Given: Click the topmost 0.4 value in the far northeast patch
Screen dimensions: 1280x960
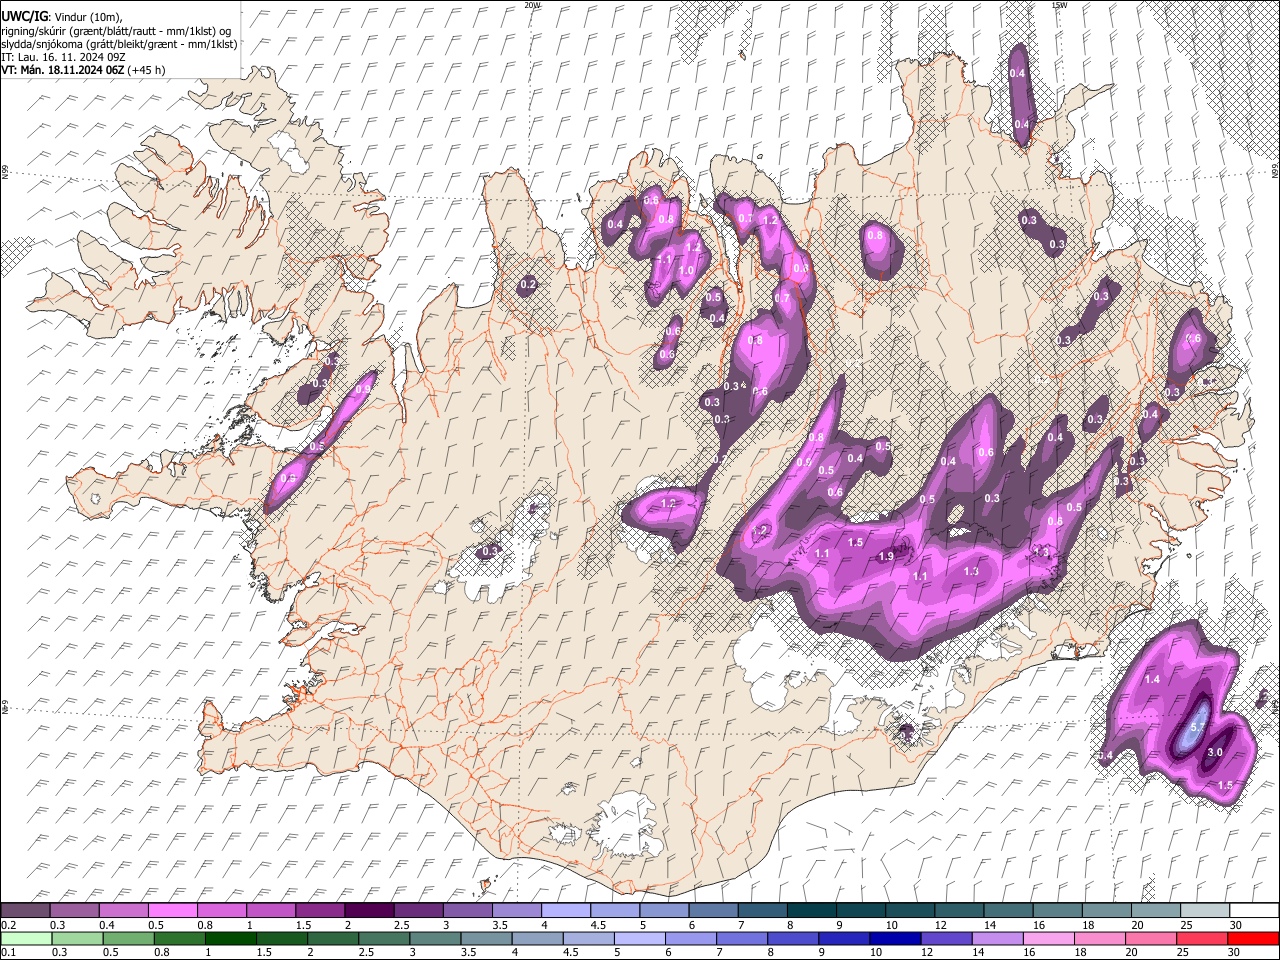Looking at the screenshot, I should click(1018, 74).
